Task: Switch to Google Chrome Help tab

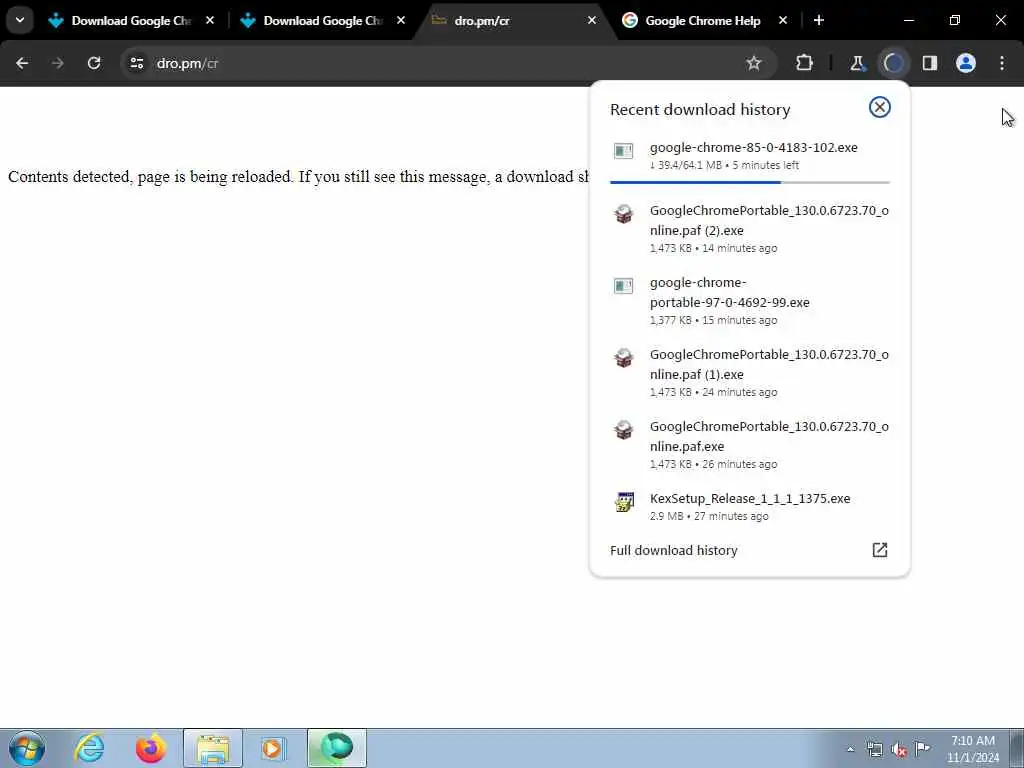Action: click(x=702, y=20)
